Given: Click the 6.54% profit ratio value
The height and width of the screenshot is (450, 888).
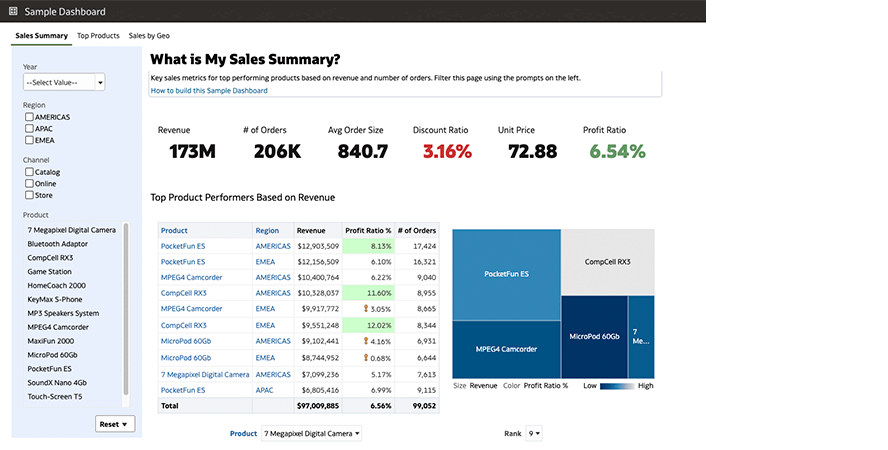Looking at the screenshot, I should point(617,152).
